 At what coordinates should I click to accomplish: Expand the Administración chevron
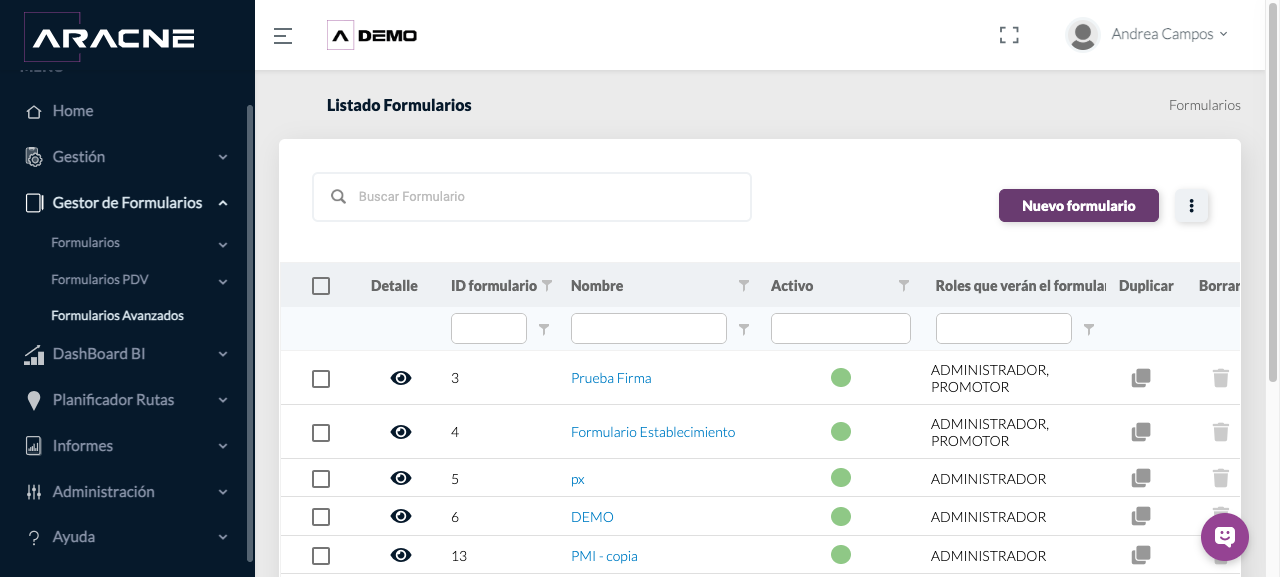pos(223,492)
